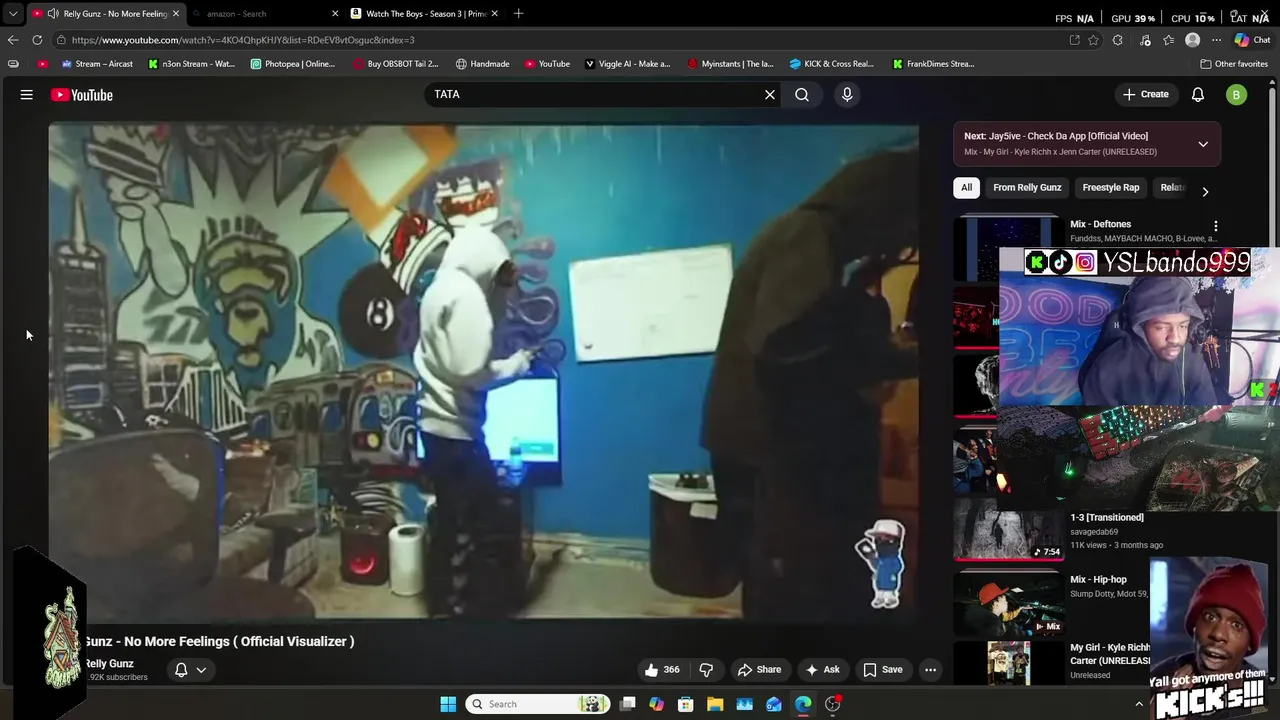1280x720 pixels.
Task: Save the video to a playlist
Action: (x=883, y=670)
